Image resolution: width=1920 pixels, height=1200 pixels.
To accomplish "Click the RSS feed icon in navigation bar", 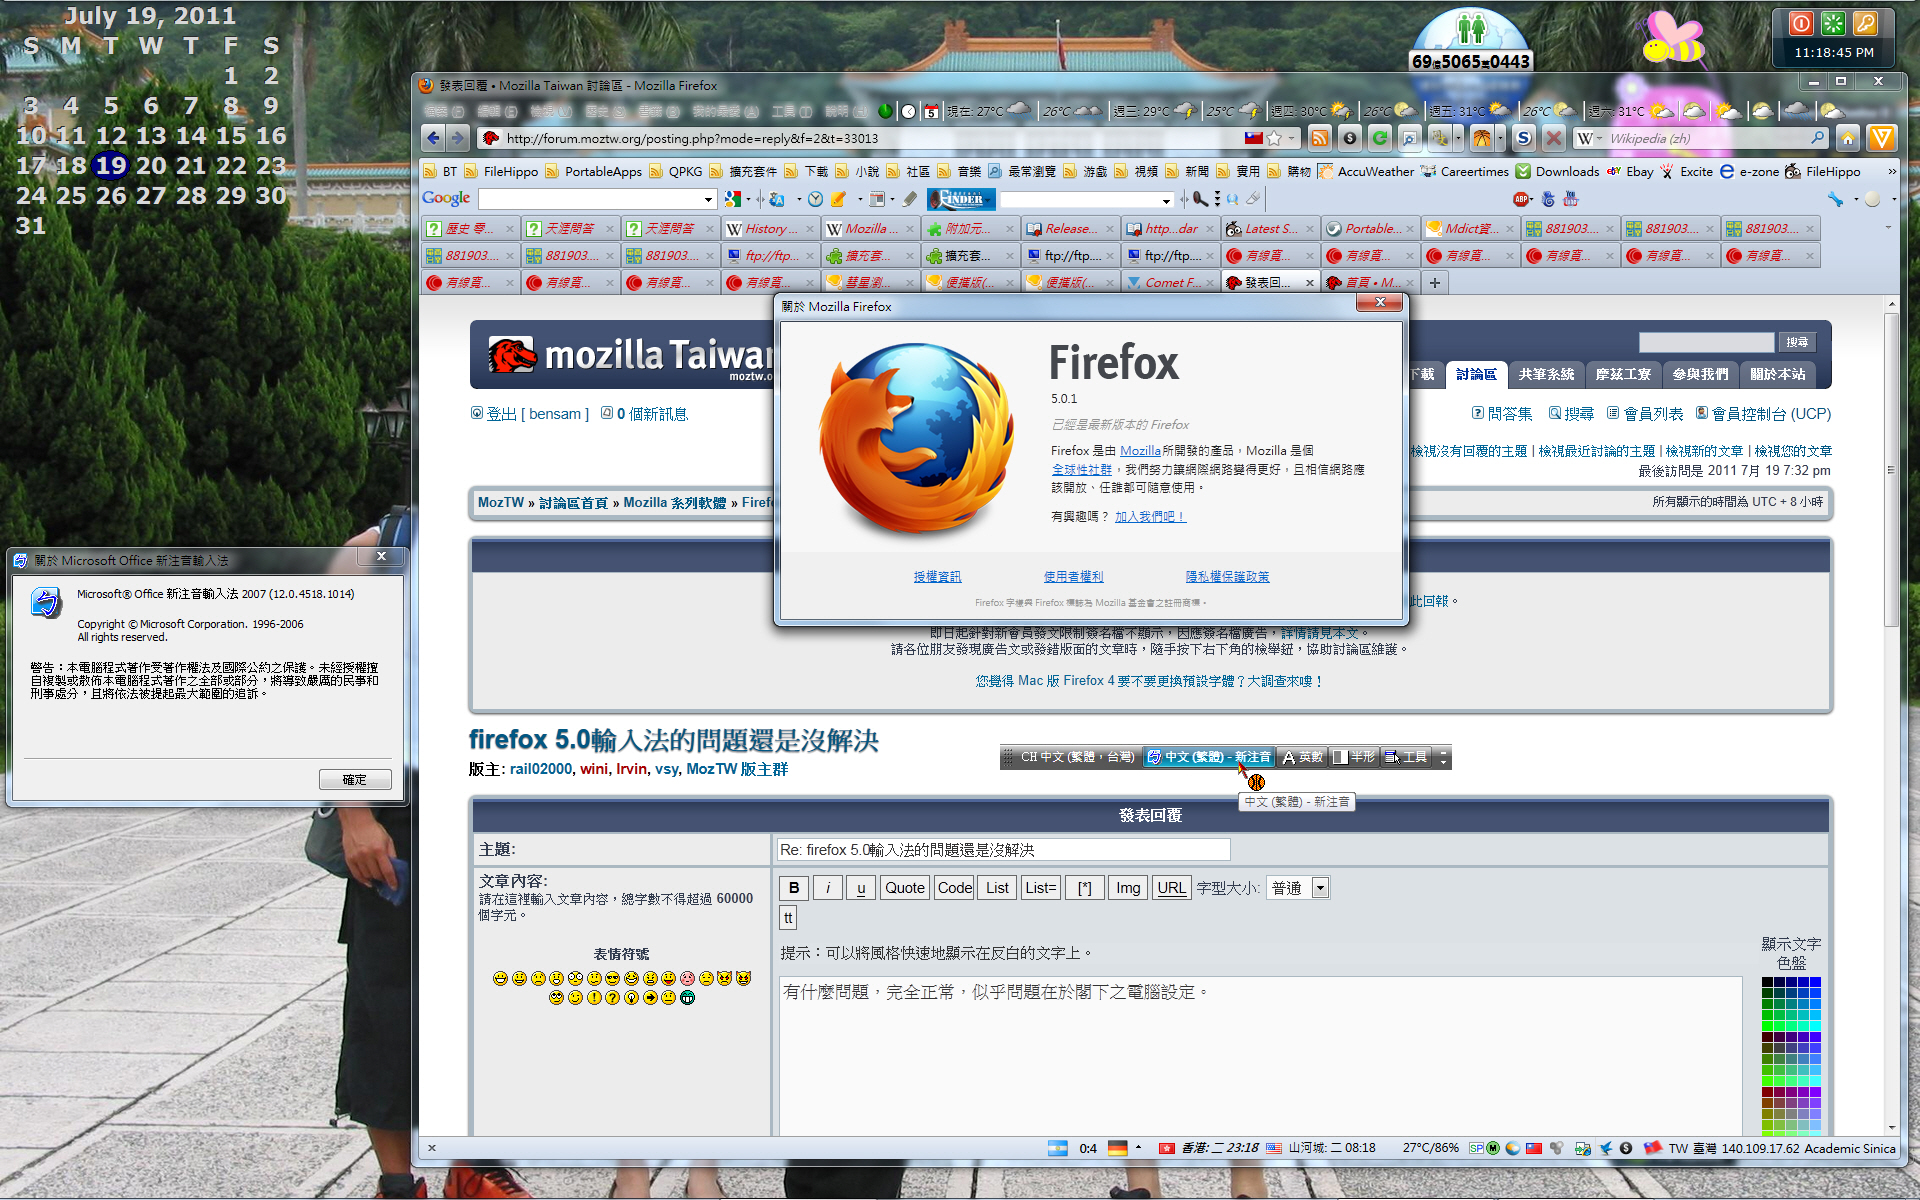I will tap(1319, 139).
